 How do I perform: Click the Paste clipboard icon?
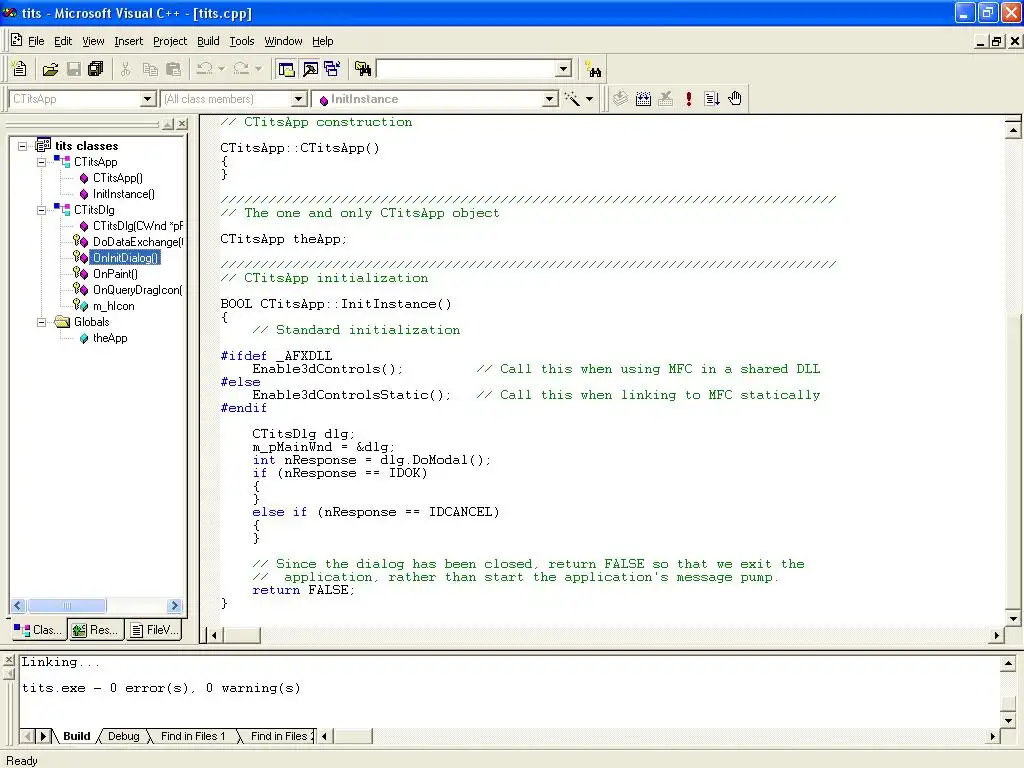pos(173,69)
